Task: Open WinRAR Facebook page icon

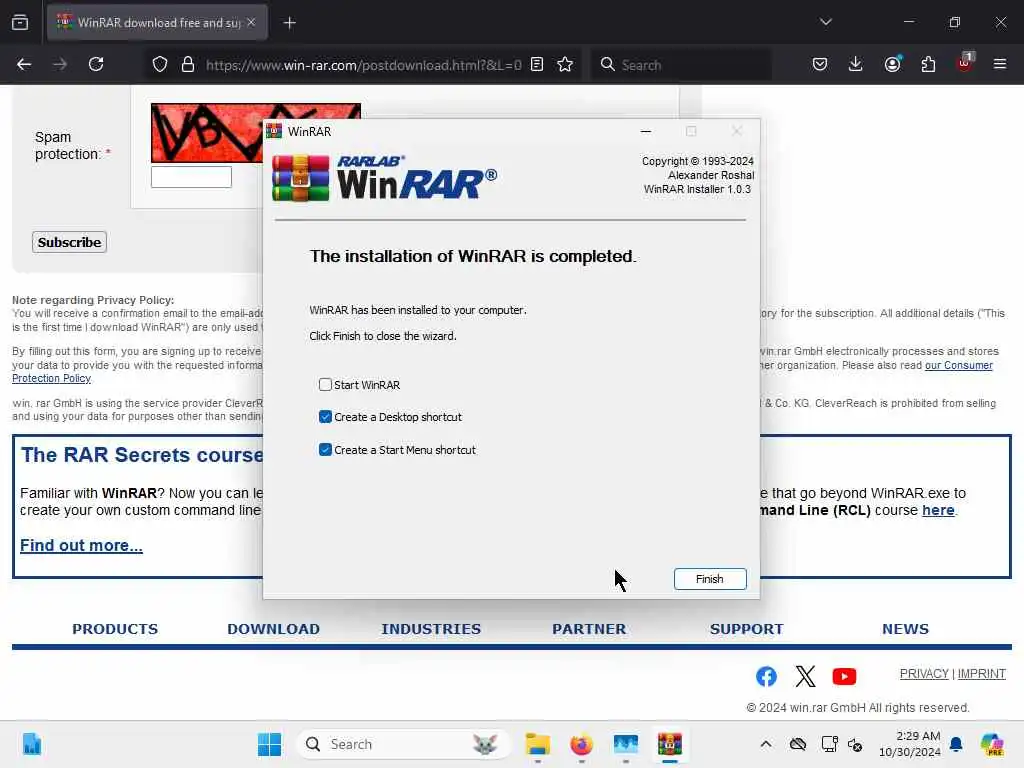Action: [x=766, y=677]
